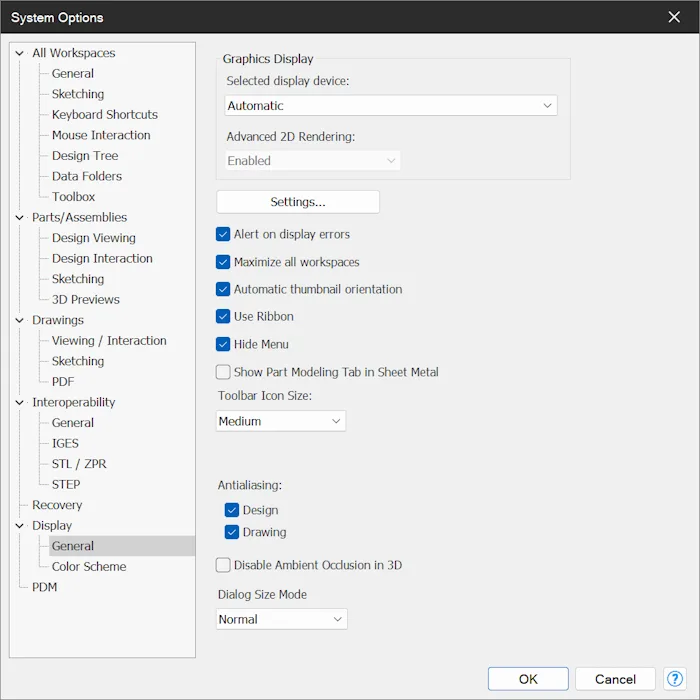Select the Design Tree item
700x700 pixels.
tap(85, 155)
